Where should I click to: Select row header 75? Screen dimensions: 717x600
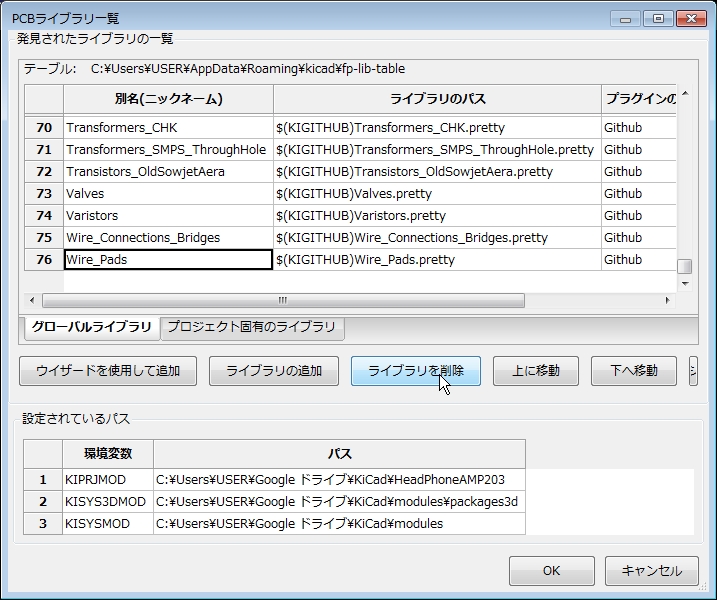point(44,237)
